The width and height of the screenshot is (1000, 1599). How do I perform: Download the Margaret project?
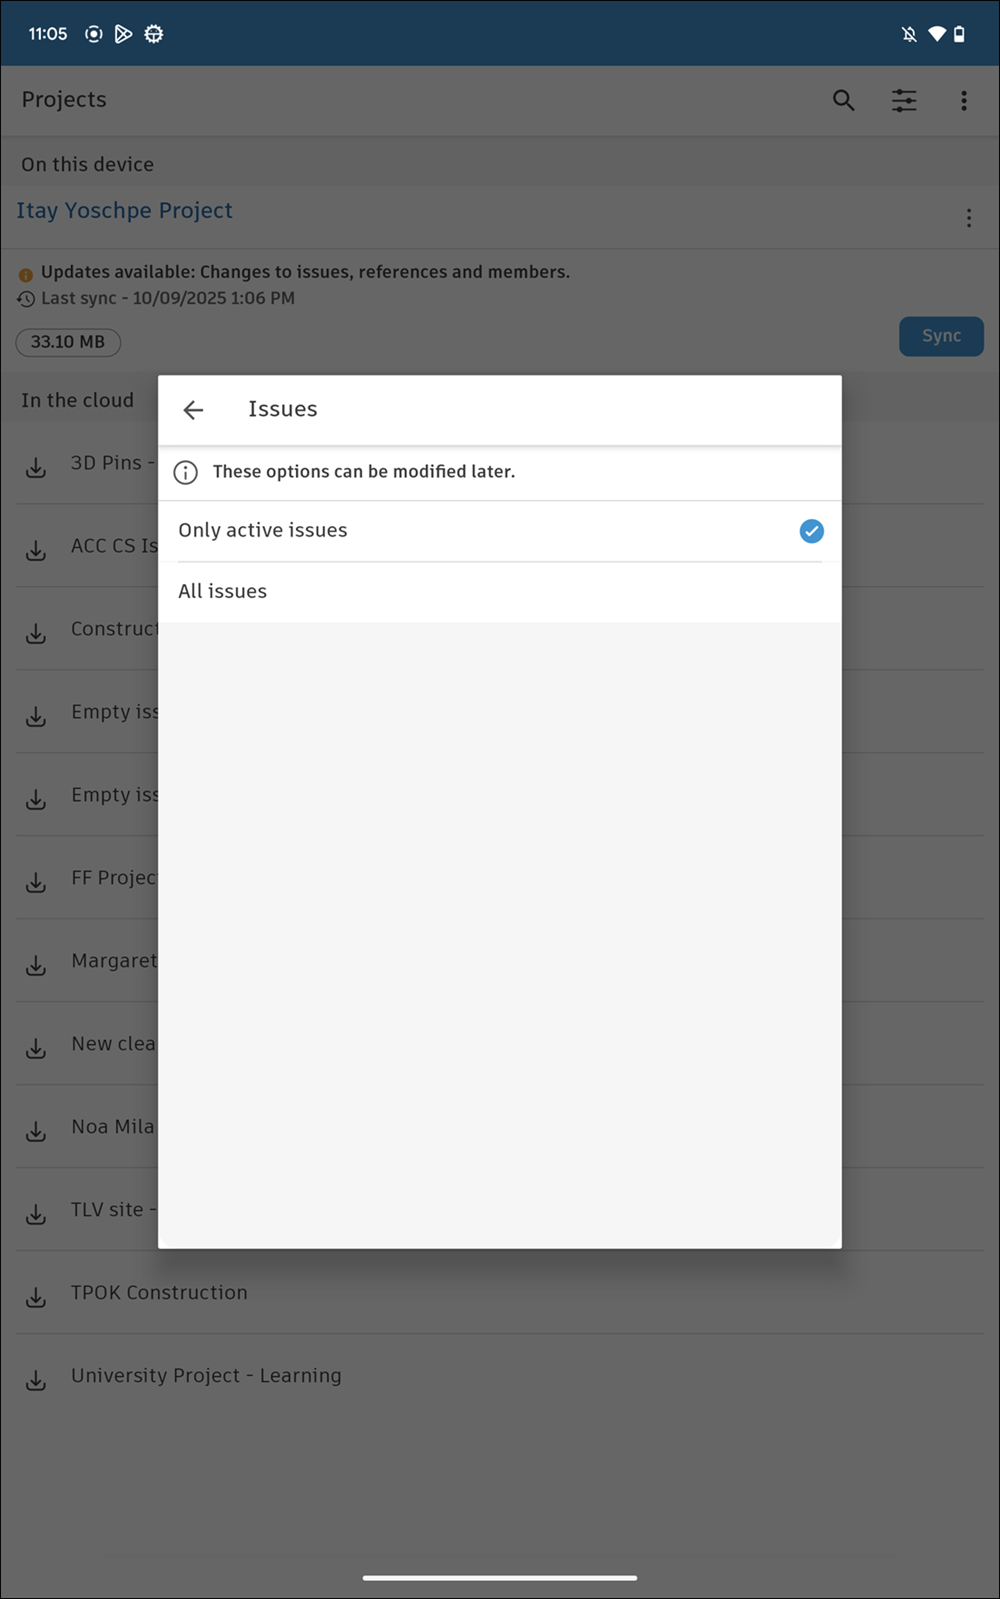pos(36,965)
